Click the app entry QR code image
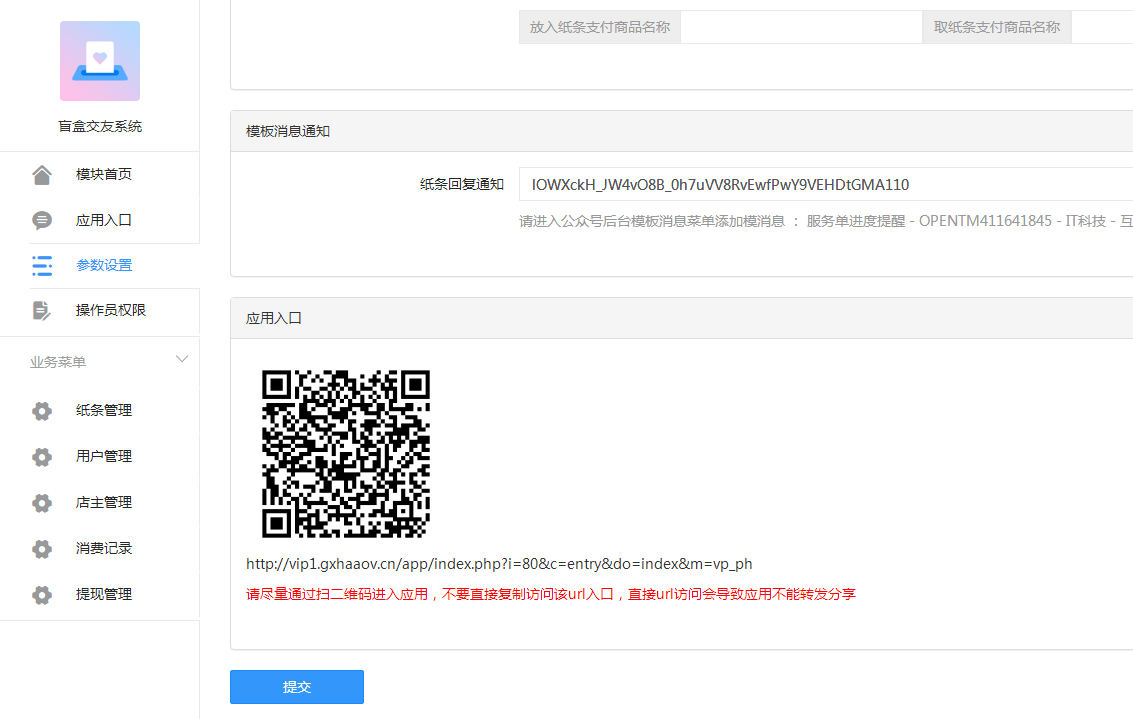 click(346, 454)
